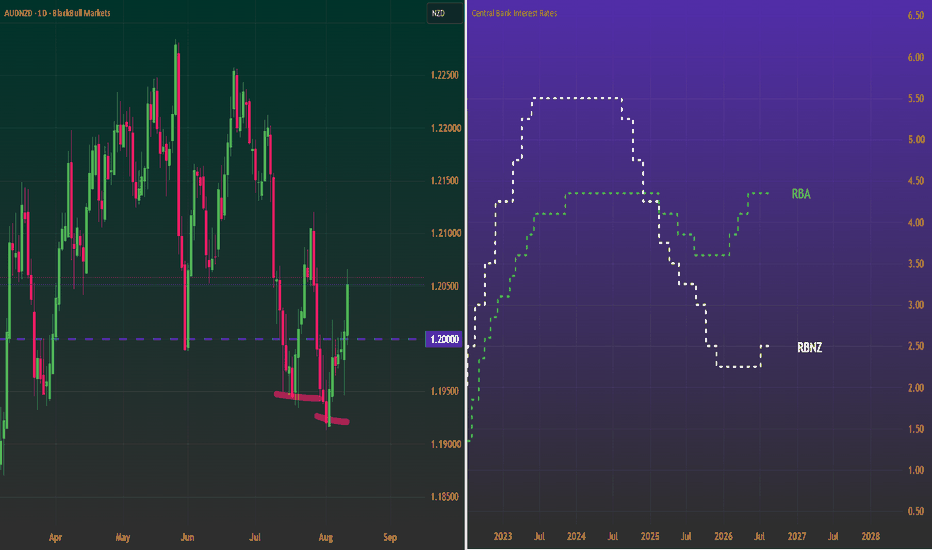Select the RBA series label

click(x=801, y=194)
